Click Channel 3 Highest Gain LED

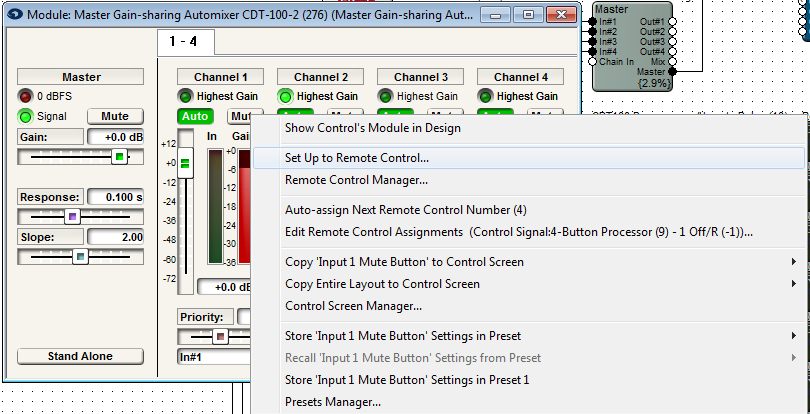click(385, 96)
